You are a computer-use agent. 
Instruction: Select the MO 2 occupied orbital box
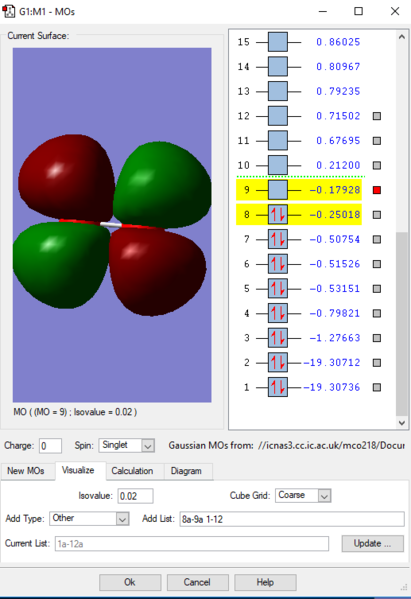[278, 363]
